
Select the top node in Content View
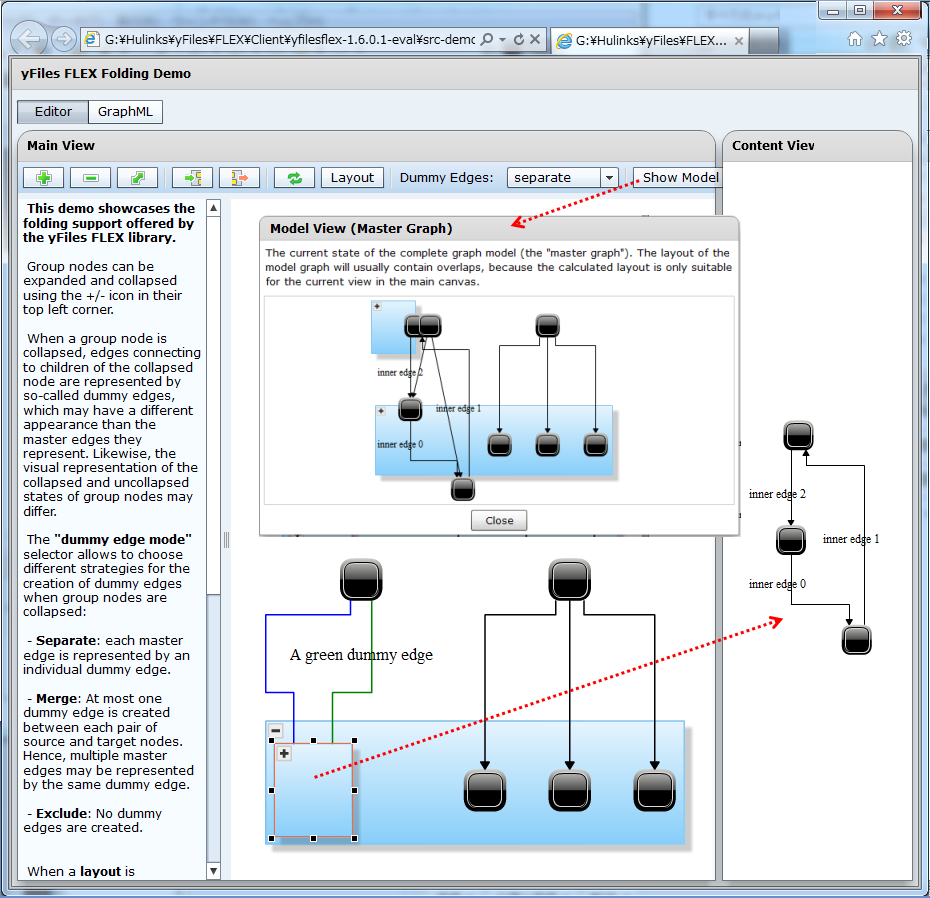798,436
